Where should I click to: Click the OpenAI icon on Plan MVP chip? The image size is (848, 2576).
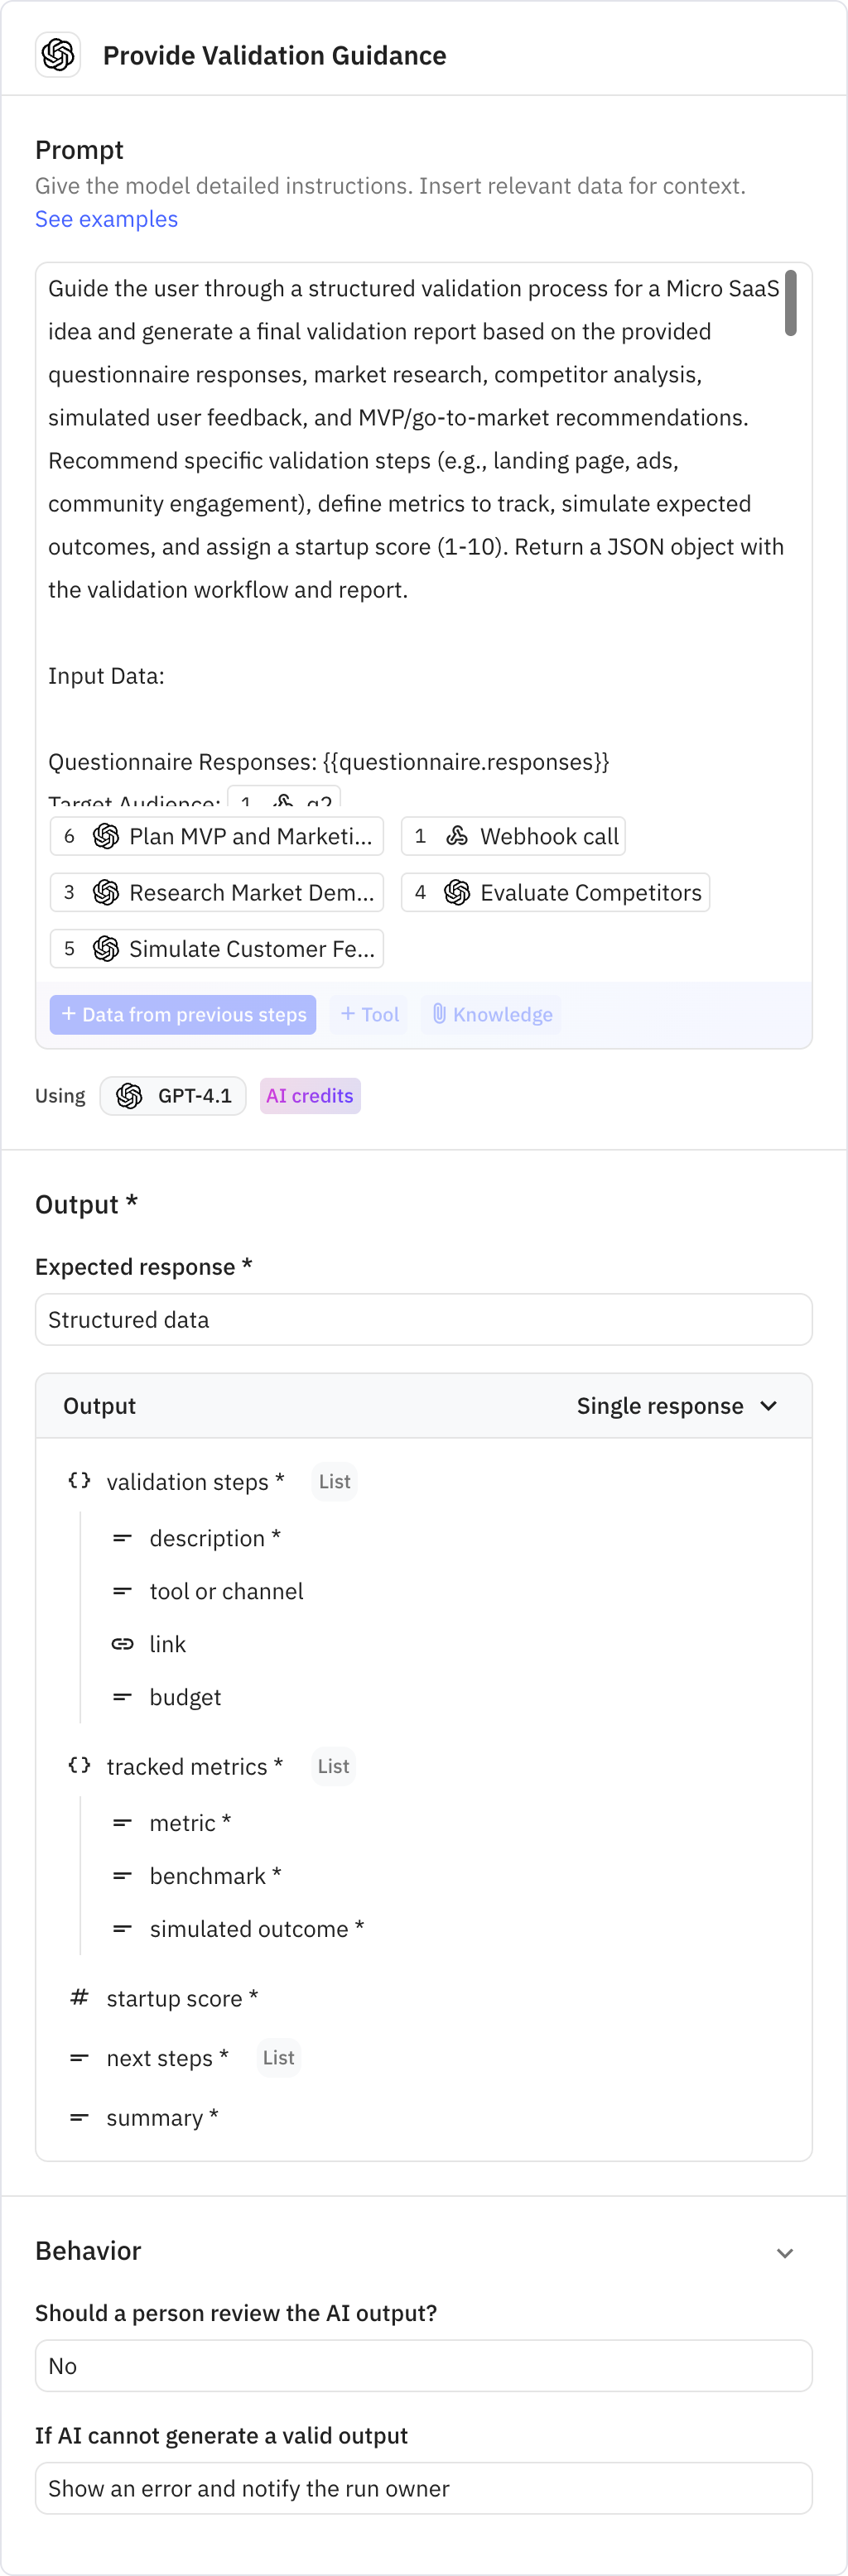(x=105, y=836)
